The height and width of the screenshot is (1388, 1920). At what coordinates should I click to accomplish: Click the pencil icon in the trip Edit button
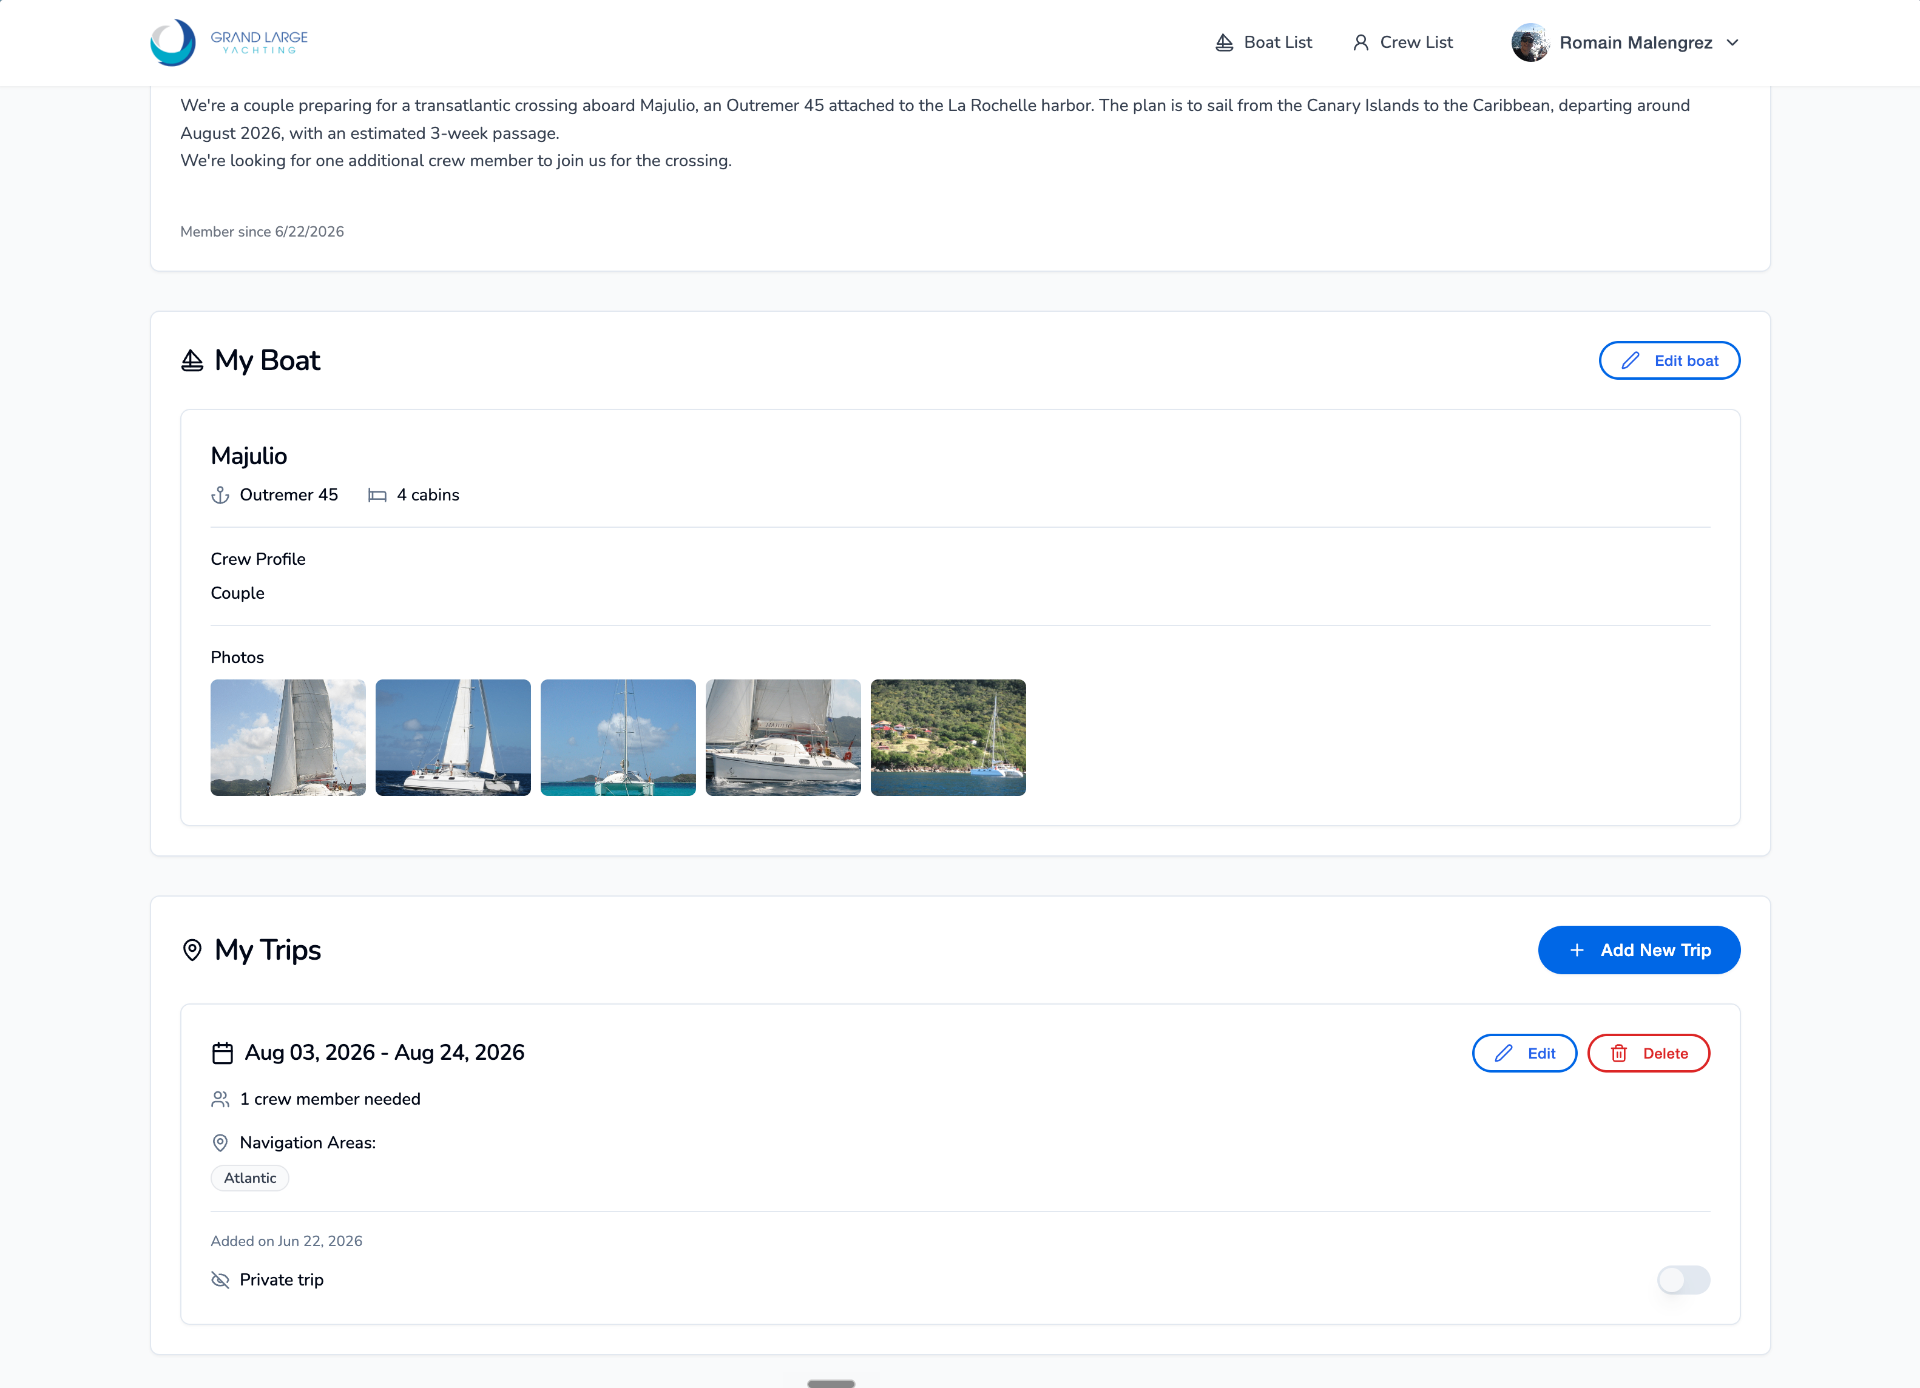(x=1503, y=1053)
